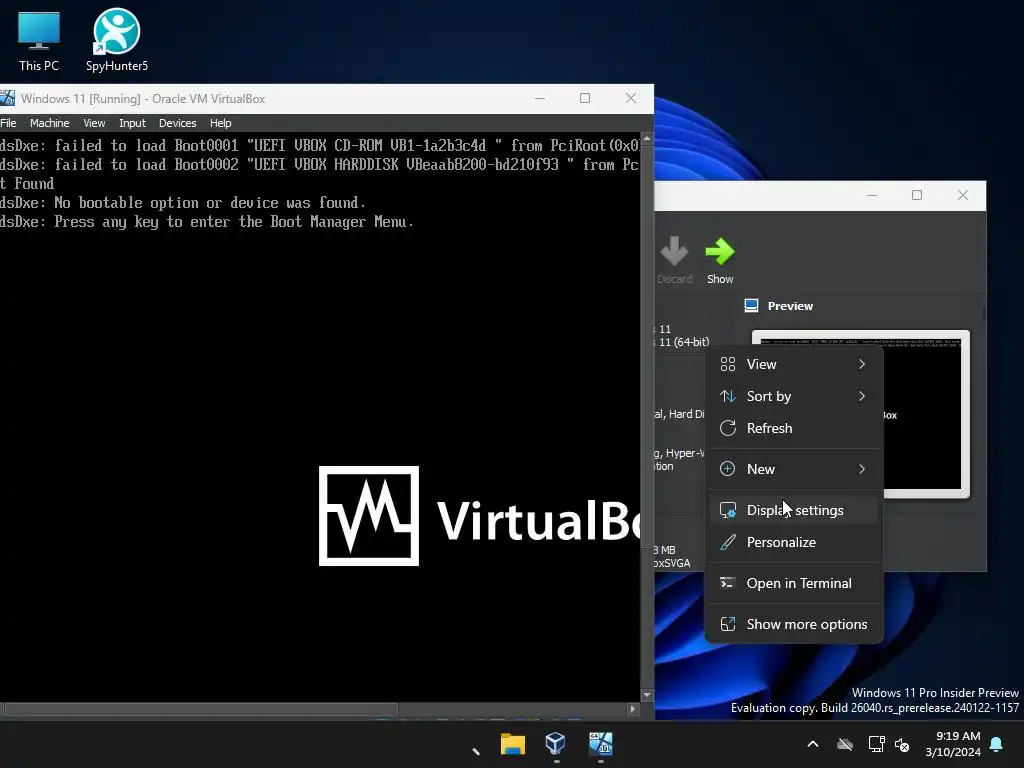This screenshot has height=768, width=1024.
Task: Maximize the VirtualBox Manager window
Action: pos(917,195)
